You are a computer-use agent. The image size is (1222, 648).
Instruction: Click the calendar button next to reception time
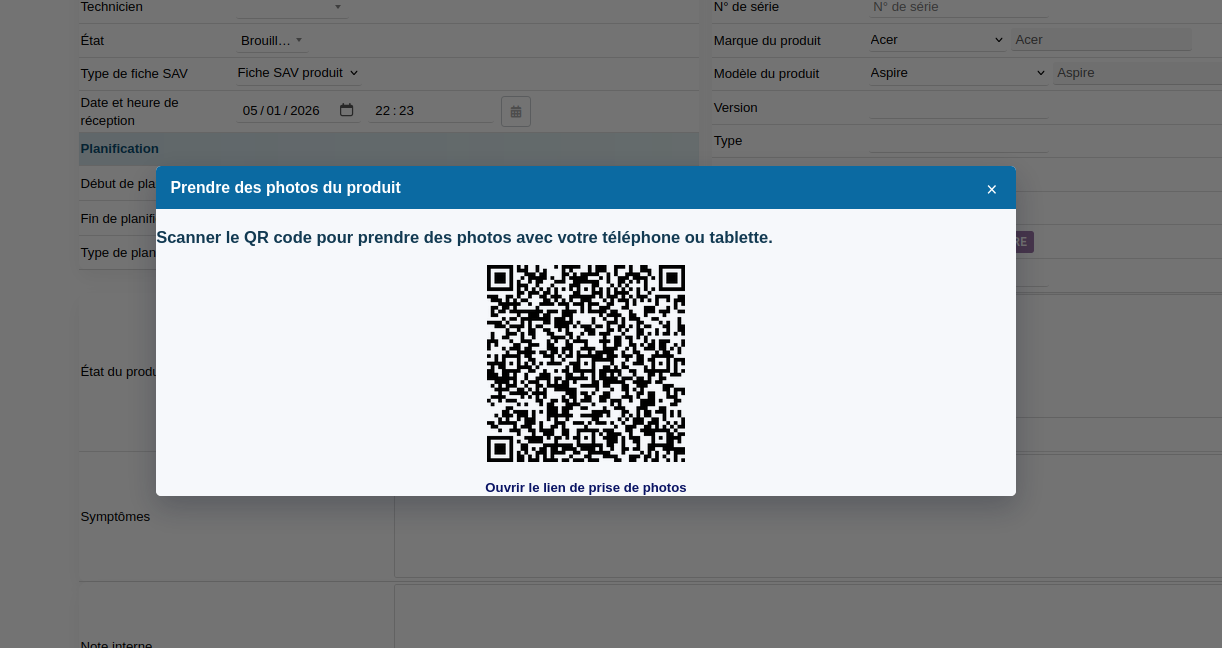coord(516,111)
